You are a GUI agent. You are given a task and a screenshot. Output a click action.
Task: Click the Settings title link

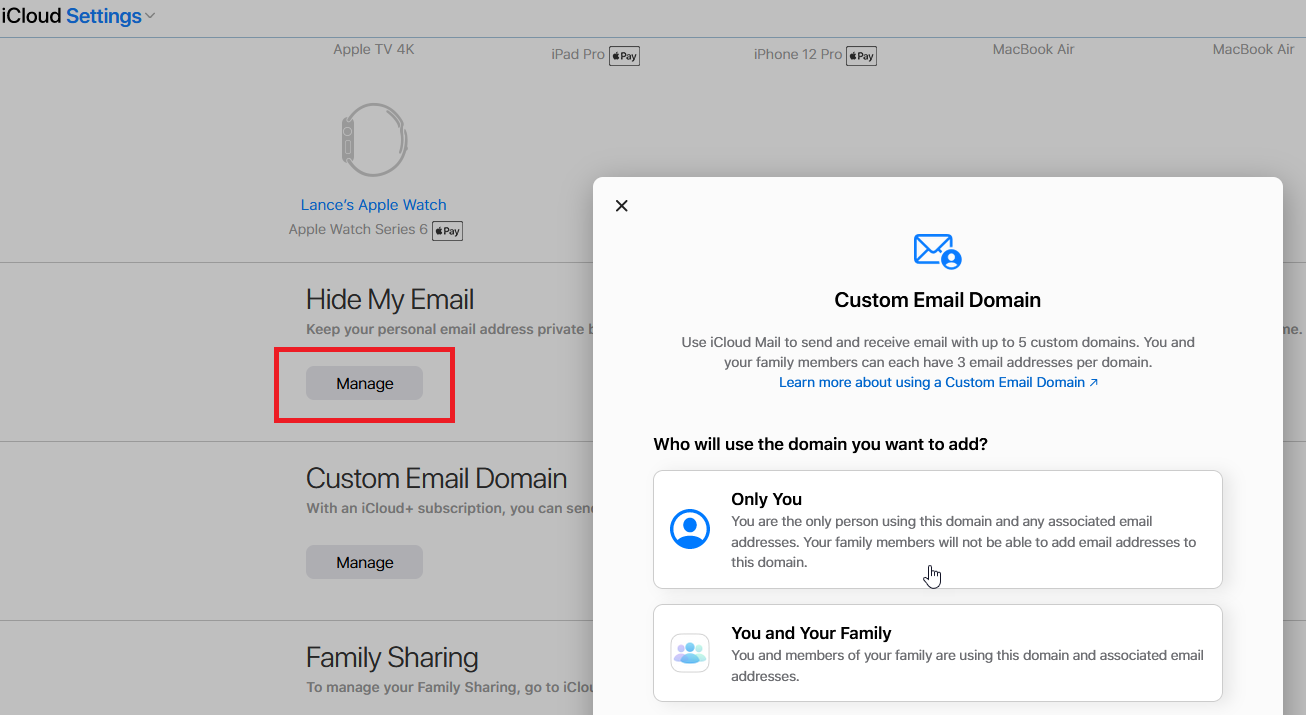tap(104, 16)
